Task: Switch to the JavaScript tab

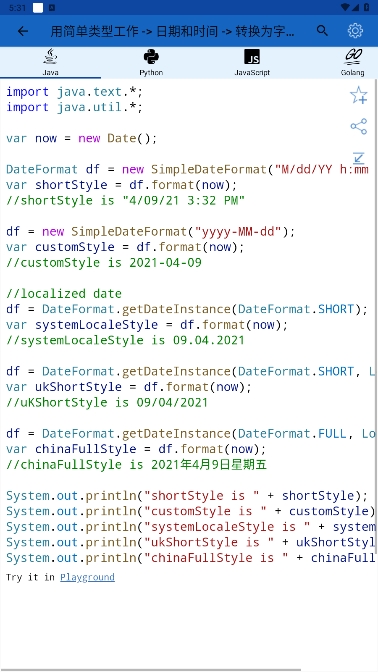Action: pos(252,63)
